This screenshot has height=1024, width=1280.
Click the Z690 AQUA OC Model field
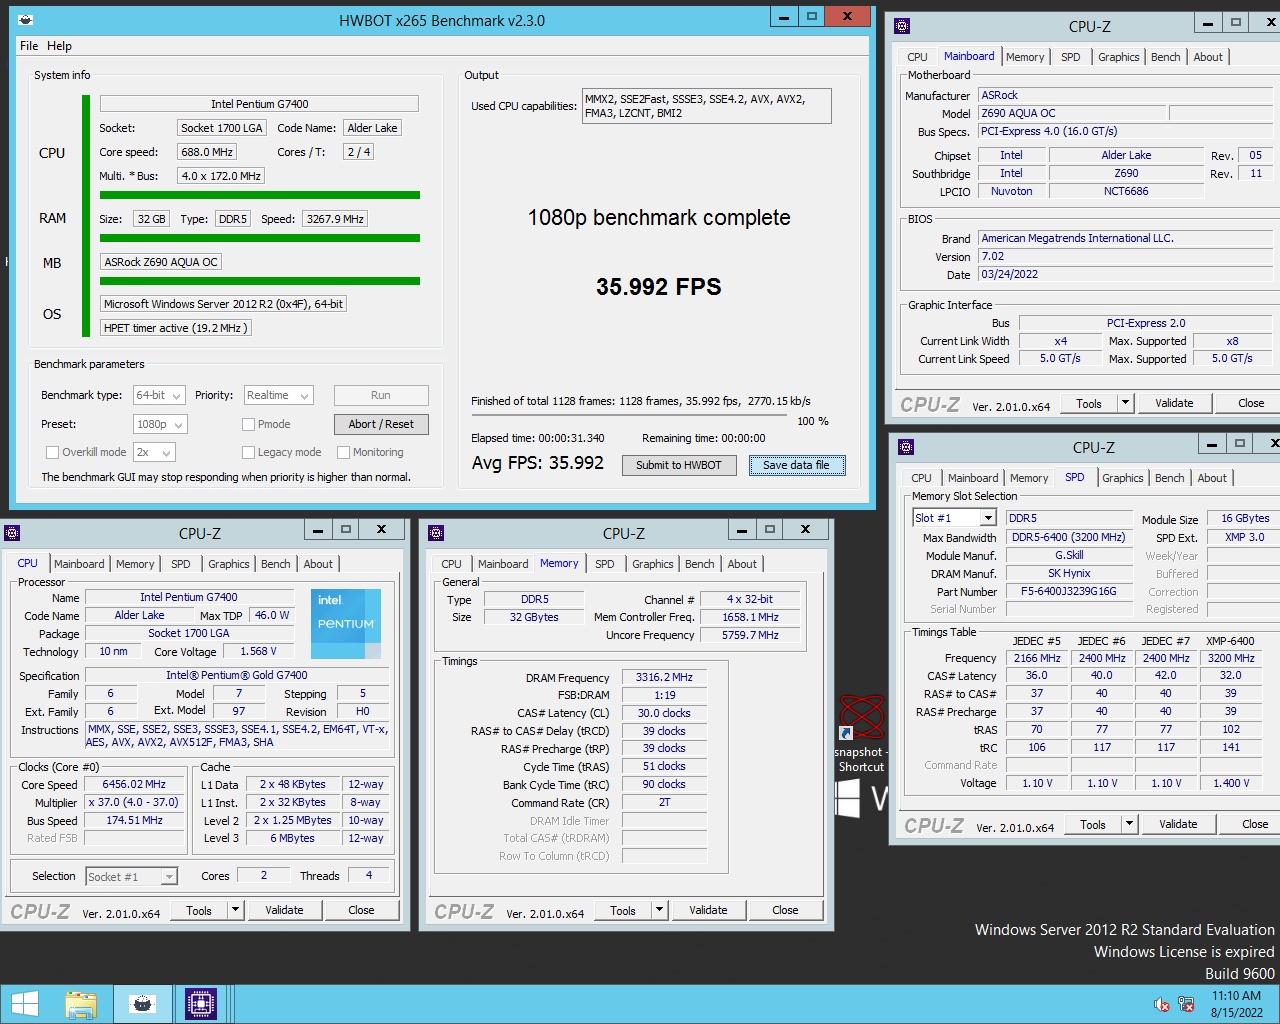[1071, 113]
